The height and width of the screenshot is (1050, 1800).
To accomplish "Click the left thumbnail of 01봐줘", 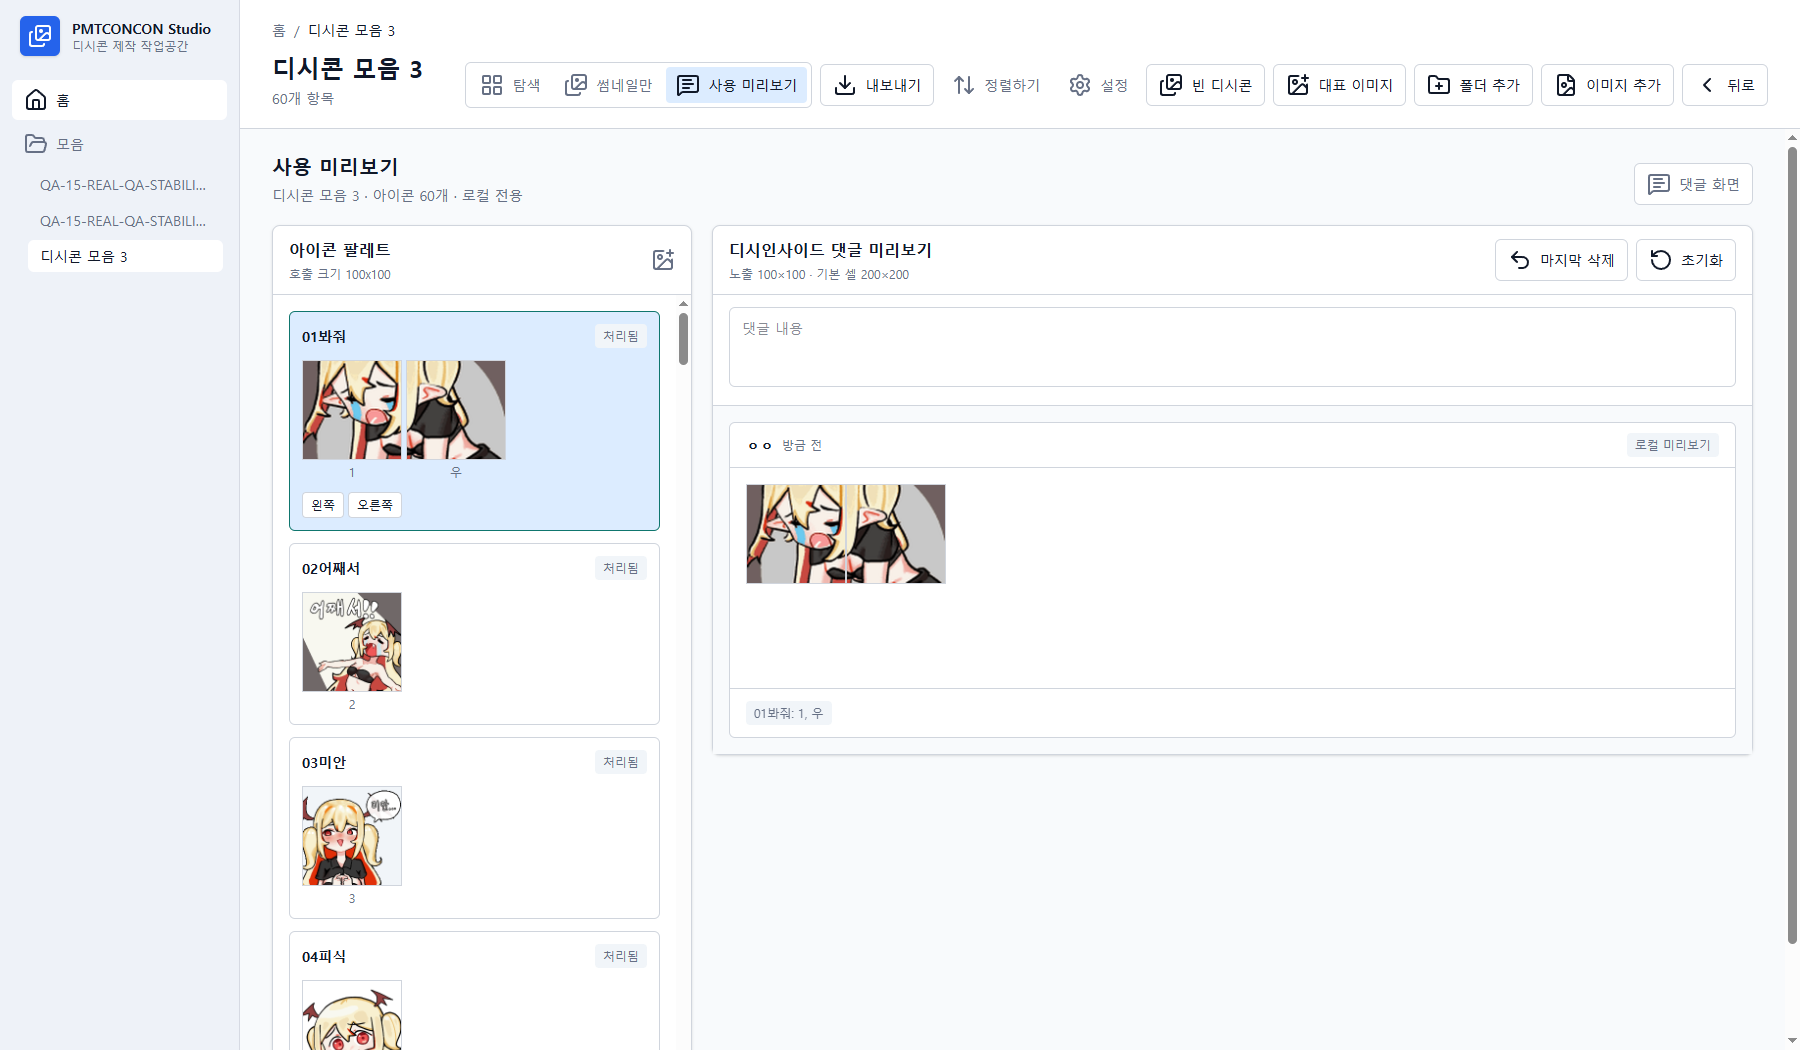I will coord(352,410).
